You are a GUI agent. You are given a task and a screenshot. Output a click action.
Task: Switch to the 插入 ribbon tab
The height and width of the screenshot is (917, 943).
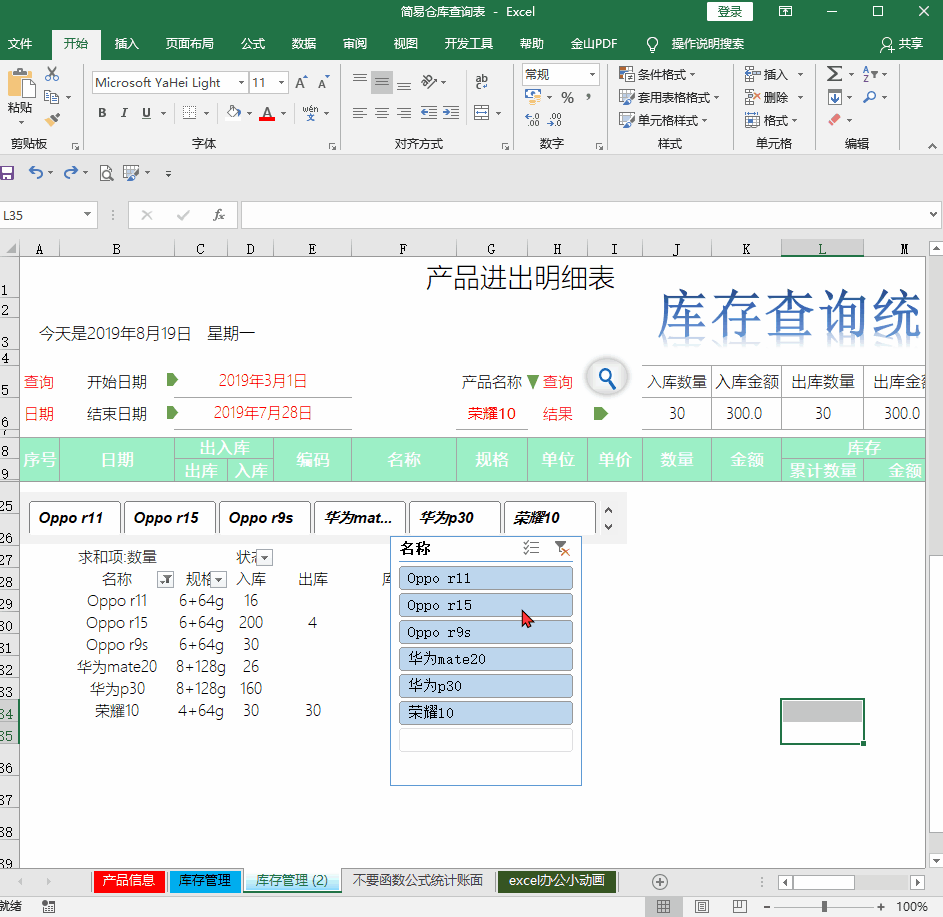click(126, 43)
